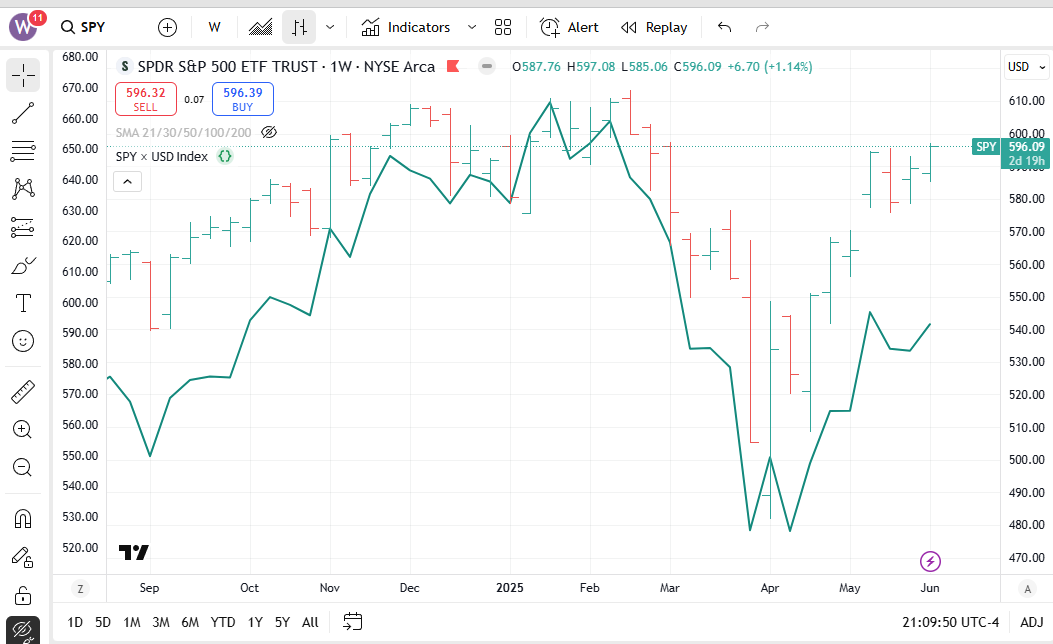
Task: Open the Z timezone button
Action: [81, 589]
